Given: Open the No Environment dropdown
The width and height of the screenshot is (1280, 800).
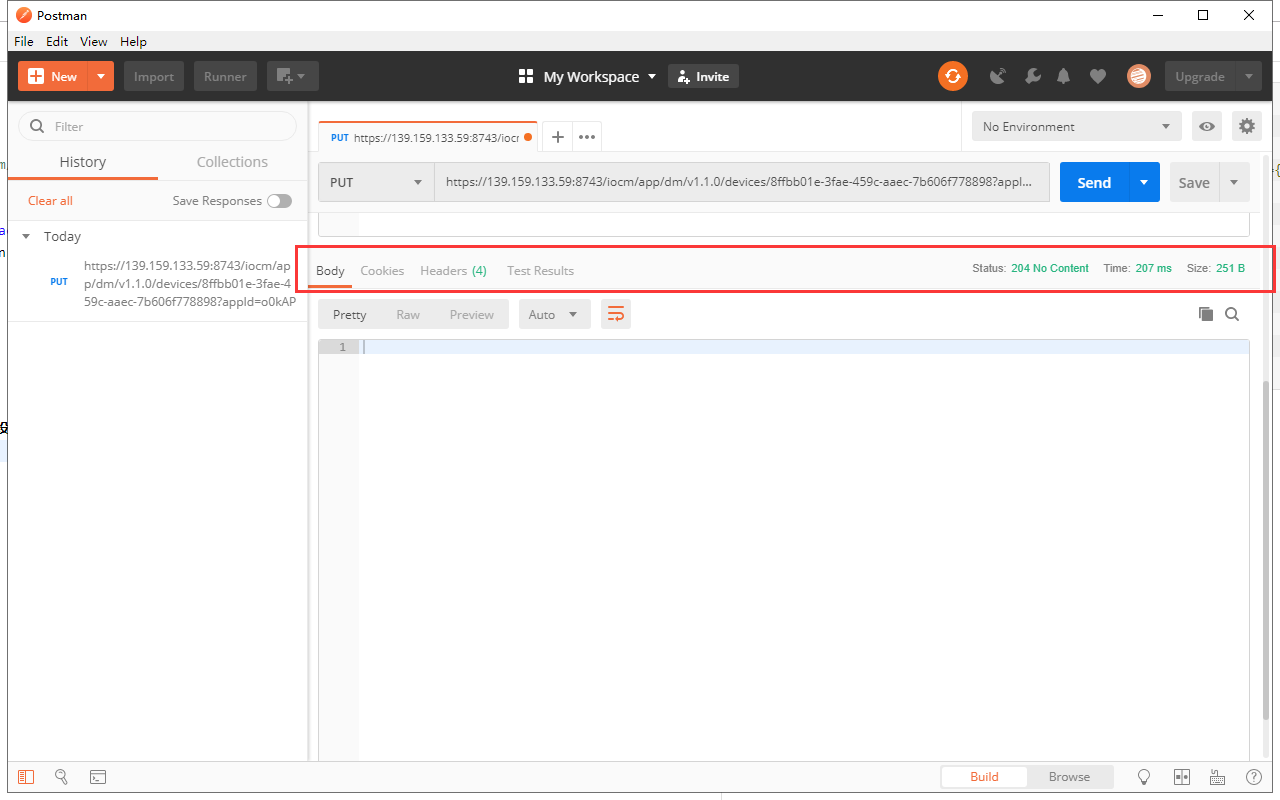Looking at the screenshot, I should click(x=1077, y=126).
